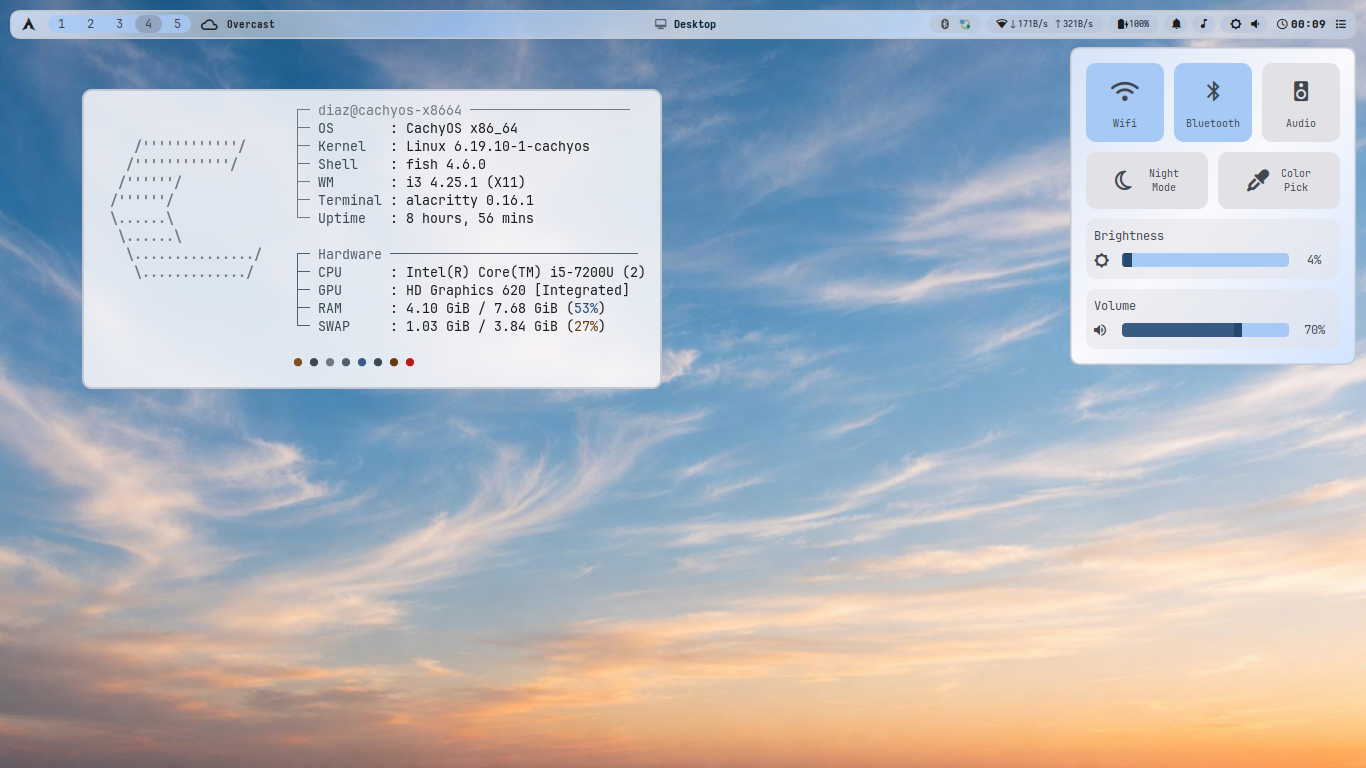Image resolution: width=1366 pixels, height=768 pixels.
Task: Click the cloud weather icon
Action: click(x=209, y=24)
